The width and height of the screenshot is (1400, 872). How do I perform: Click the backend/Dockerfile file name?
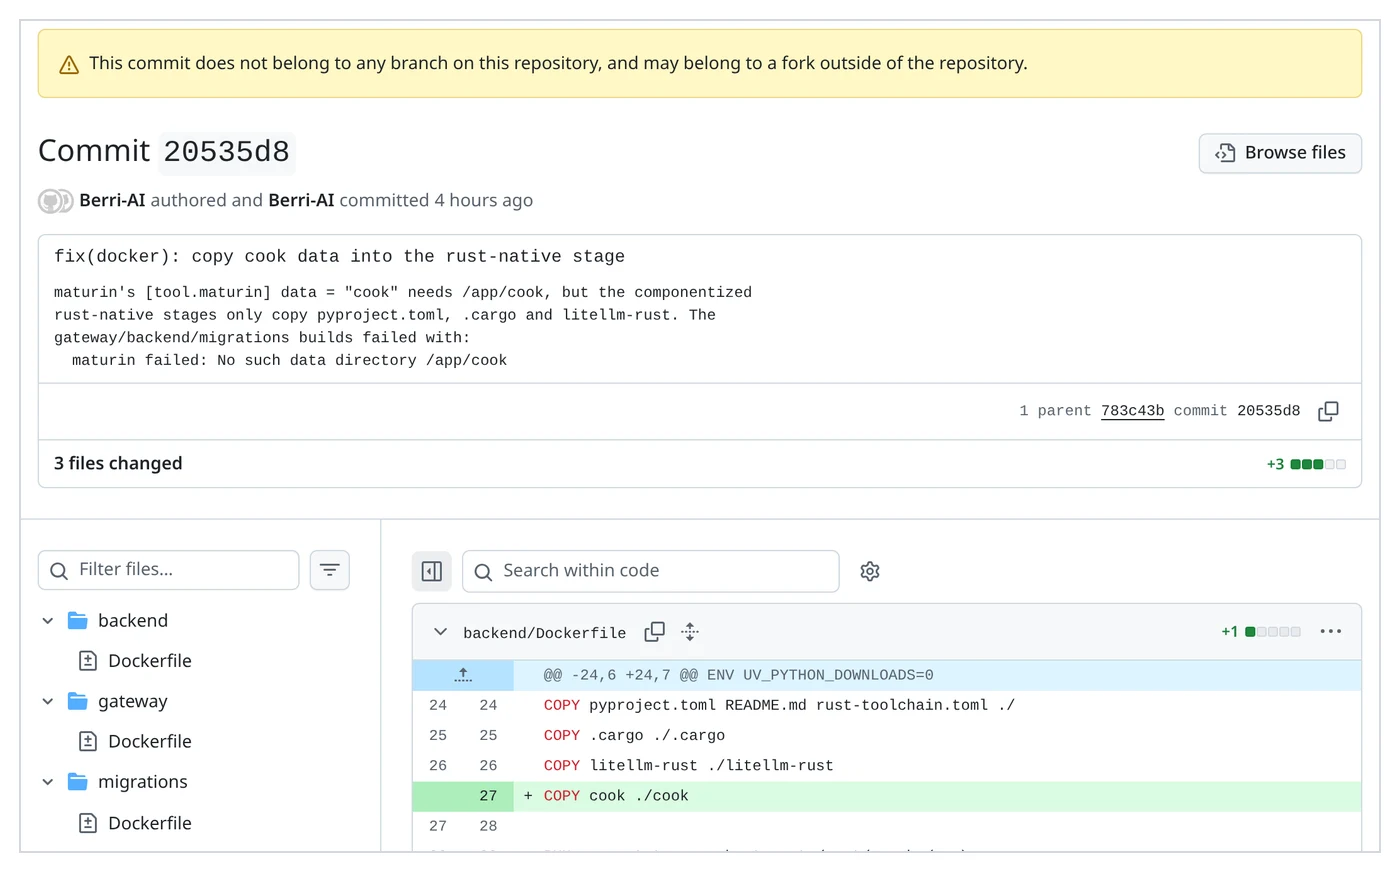click(545, 633)
